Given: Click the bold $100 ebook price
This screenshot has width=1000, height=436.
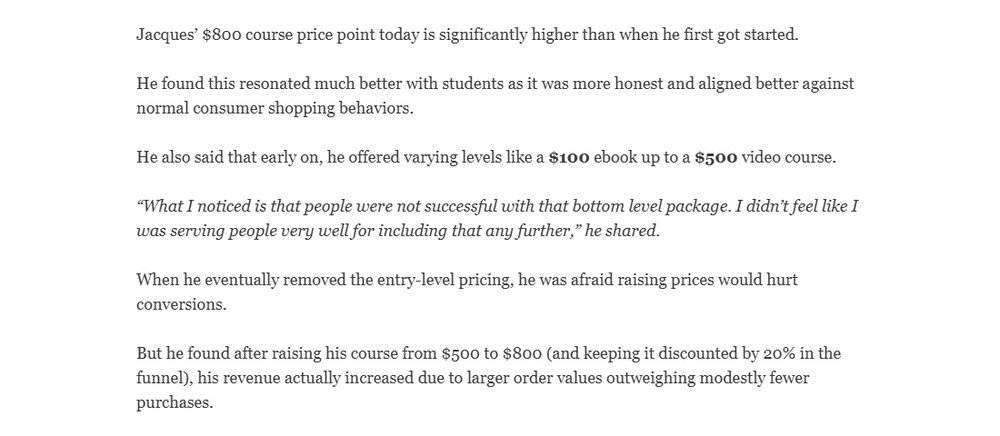Looking at the screenshot, I should tap(569, 157).
